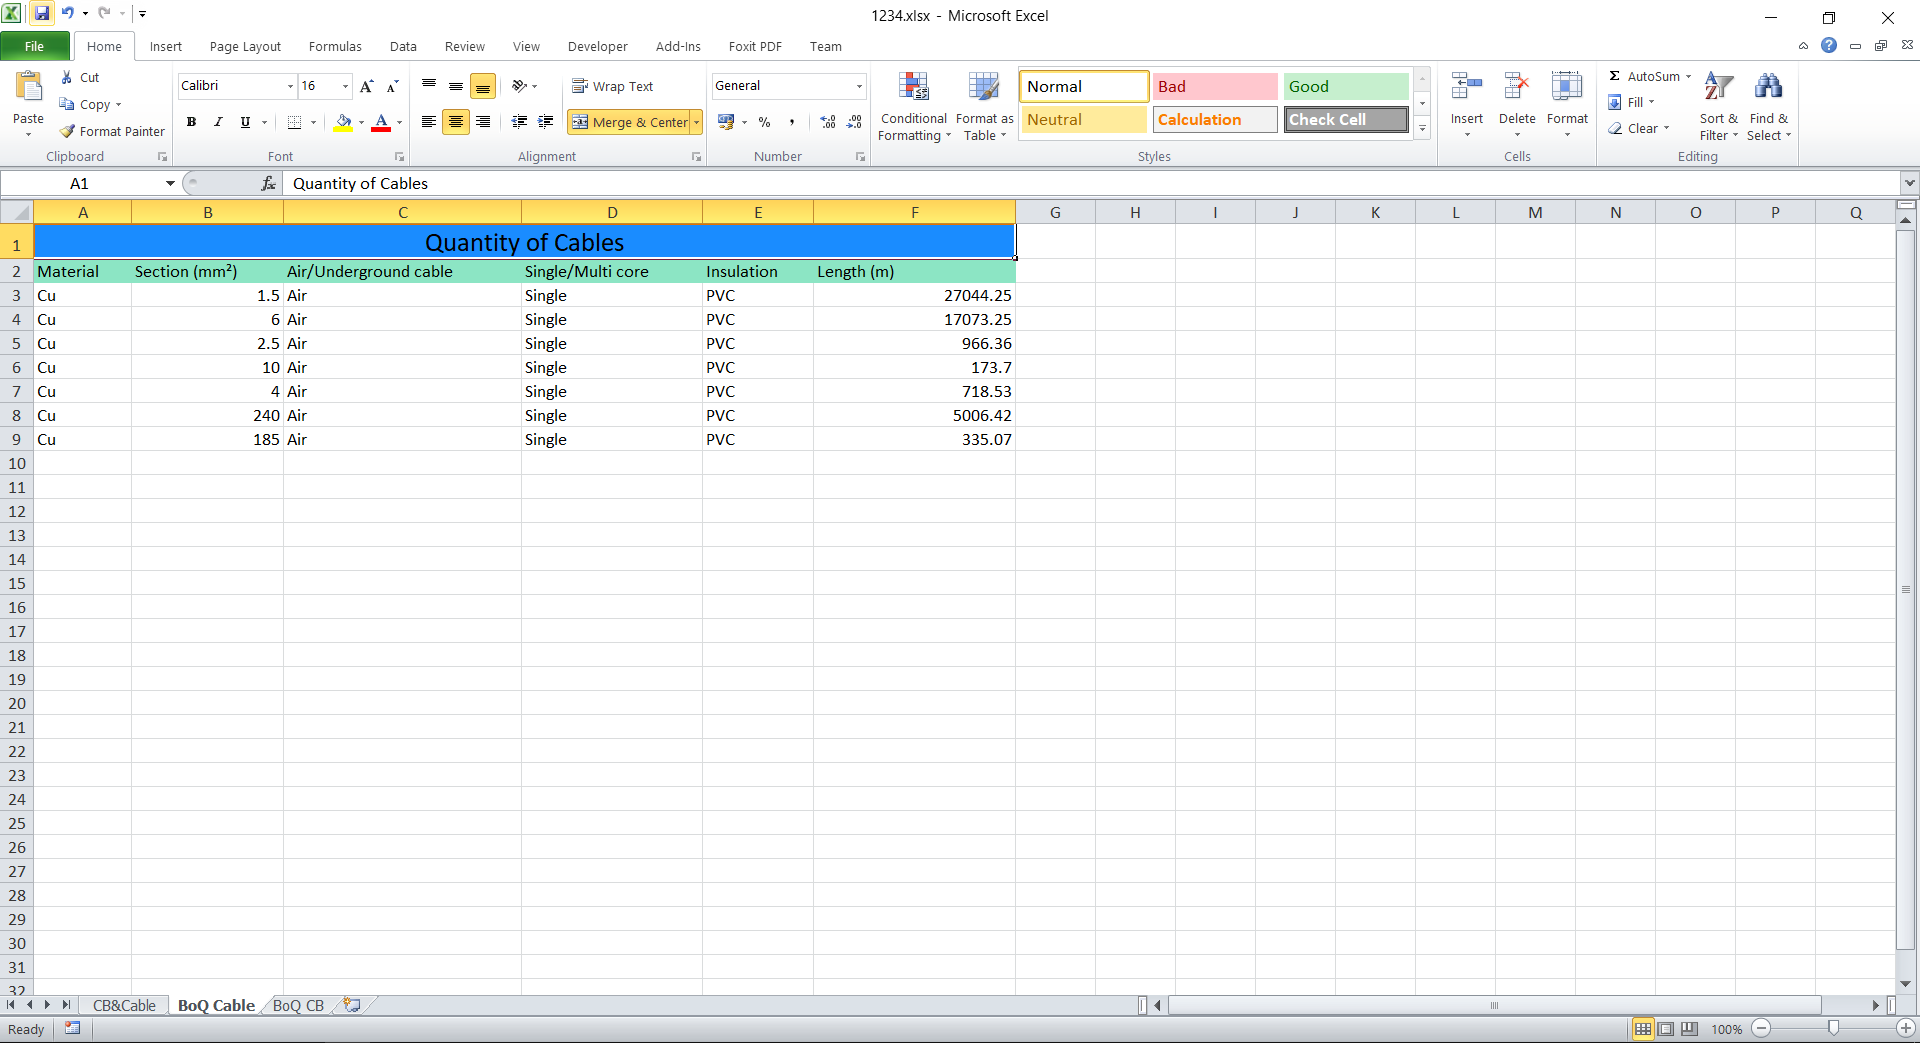This screenshot has height=1043, width=1920.
Task: Toggle Align Text Left
Action: coord(429,122)
